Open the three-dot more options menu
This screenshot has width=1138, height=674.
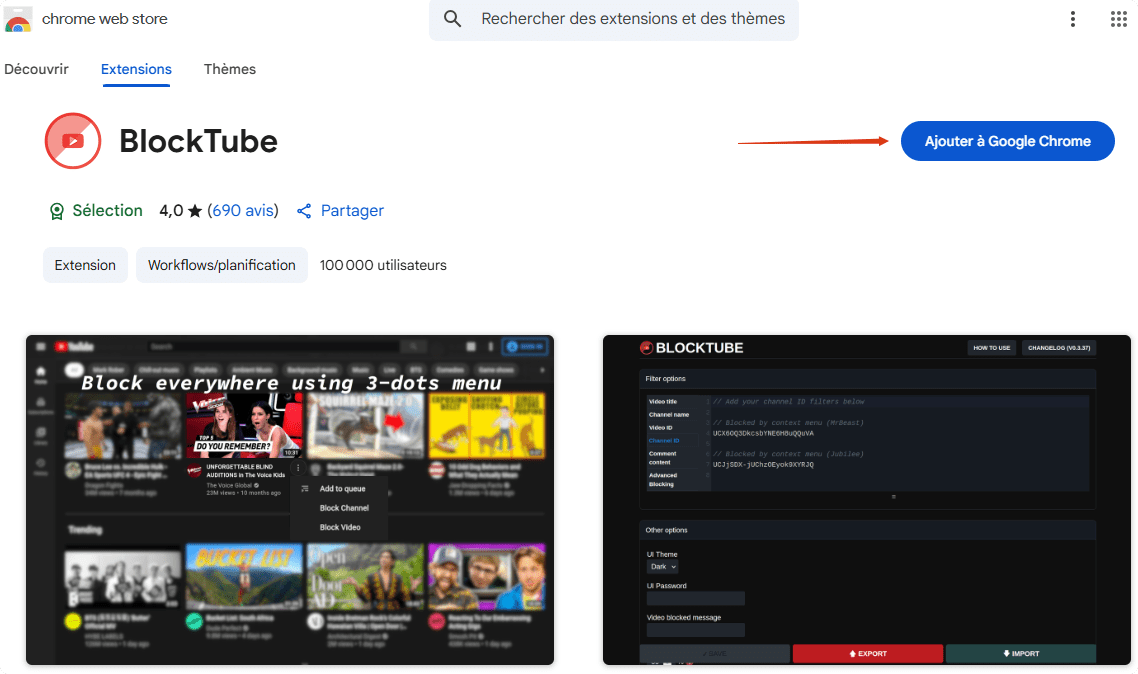click(x=1072, y=19)
